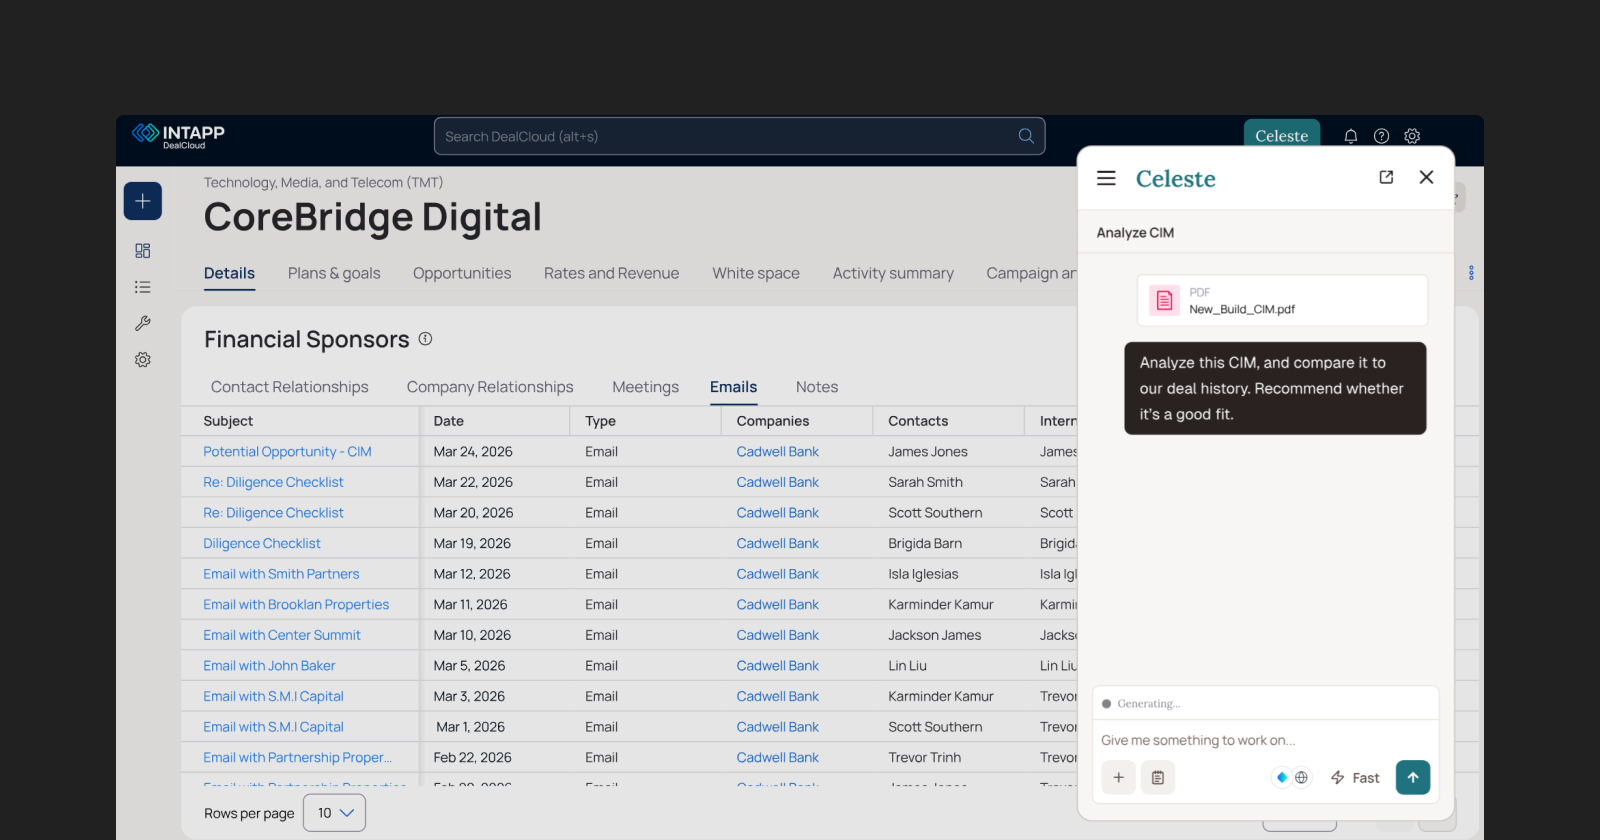Viewport: 1600px width, 840px height.
Task: Open the sidebar gear settings icon
Action: 143,359
